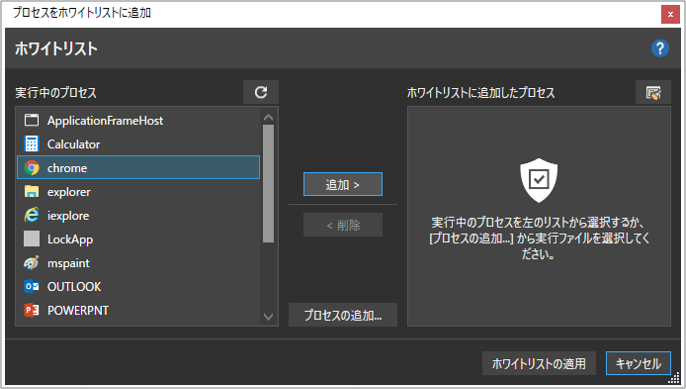686x389 pixels.
Task: Click the shield checkmark icon
Action: click(539, 180)
